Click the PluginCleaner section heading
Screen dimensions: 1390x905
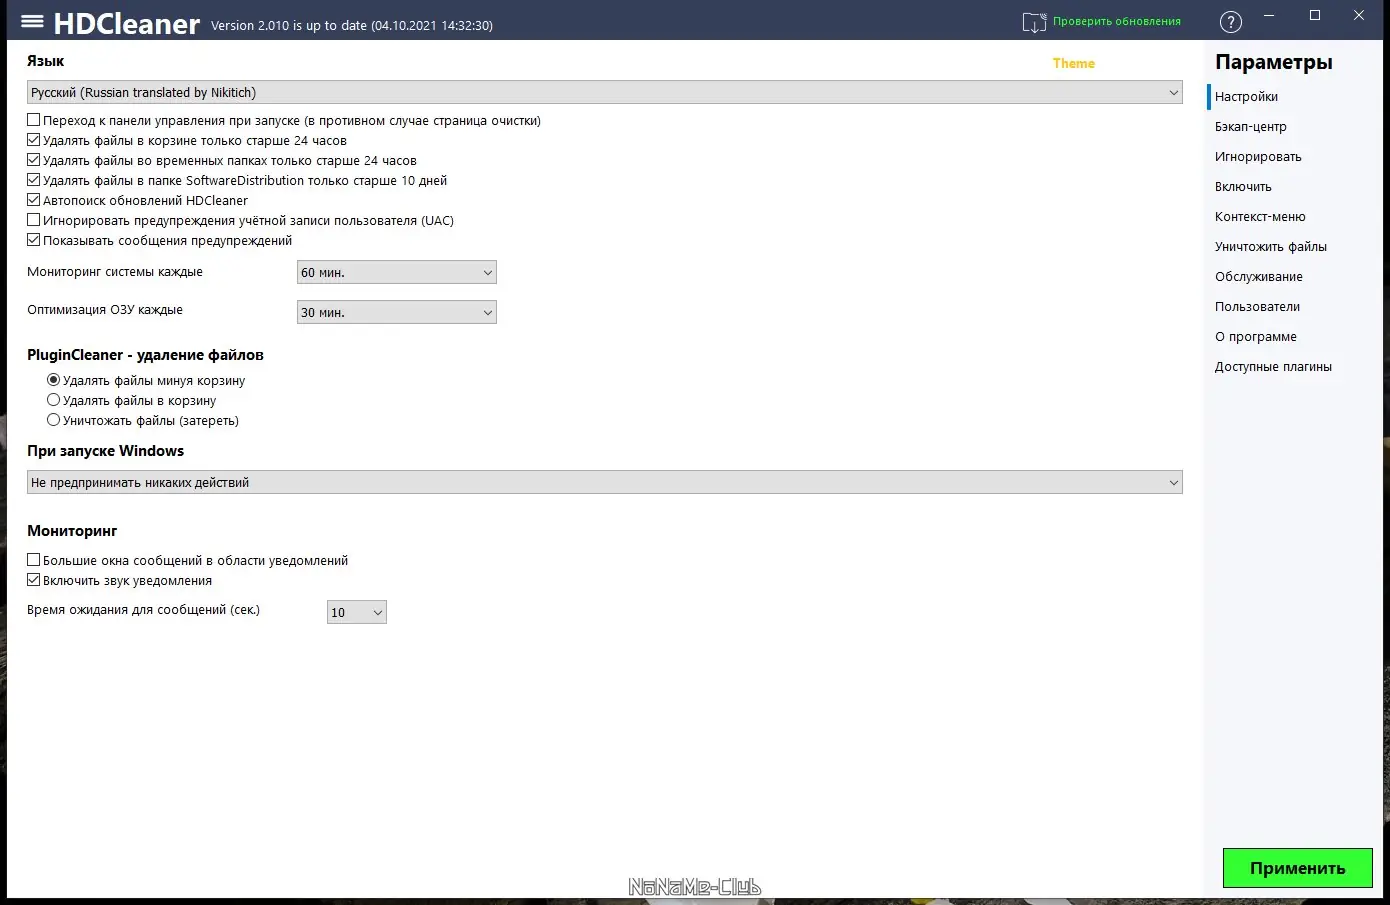146,355
